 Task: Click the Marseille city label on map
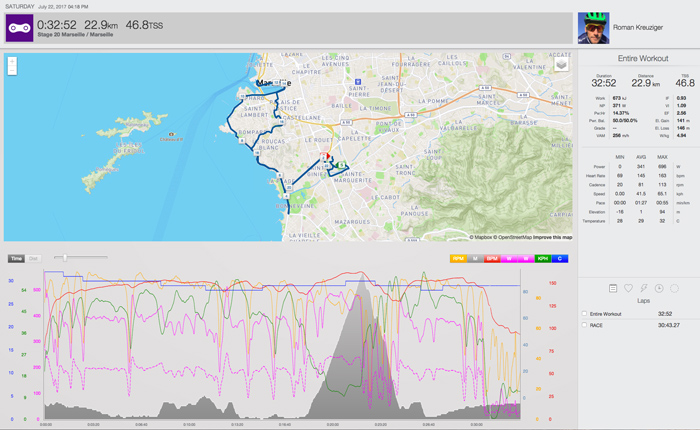click(x=274, y=83)
